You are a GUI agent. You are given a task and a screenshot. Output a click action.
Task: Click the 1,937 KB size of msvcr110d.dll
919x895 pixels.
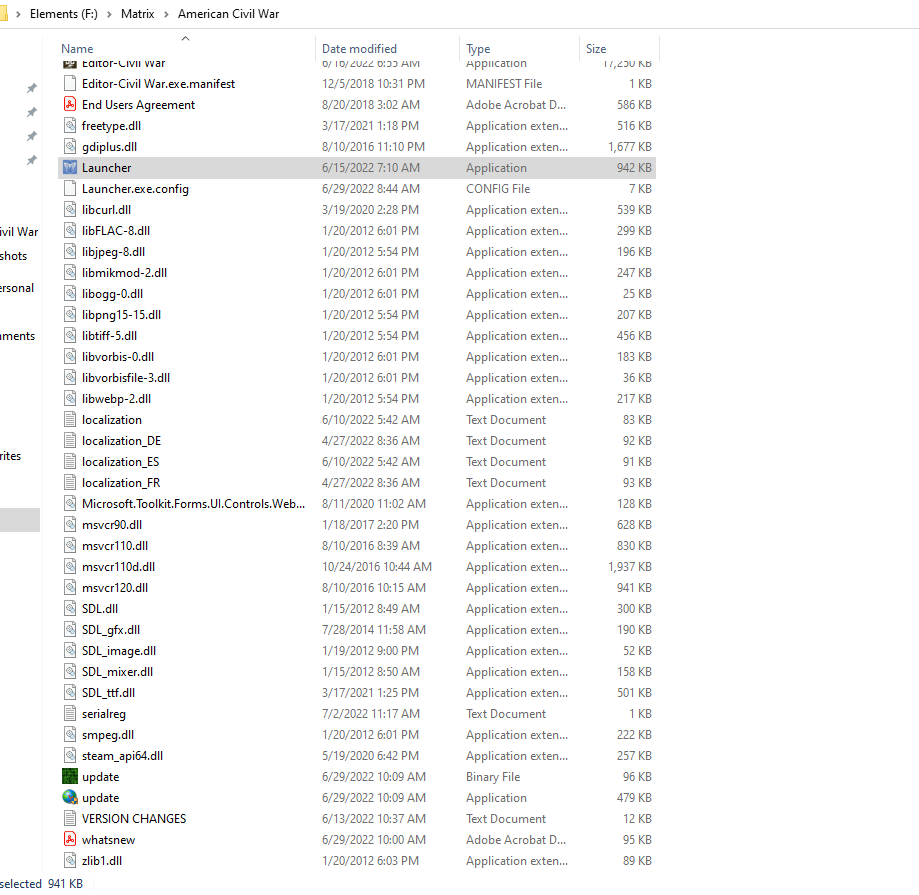point(629,567)
